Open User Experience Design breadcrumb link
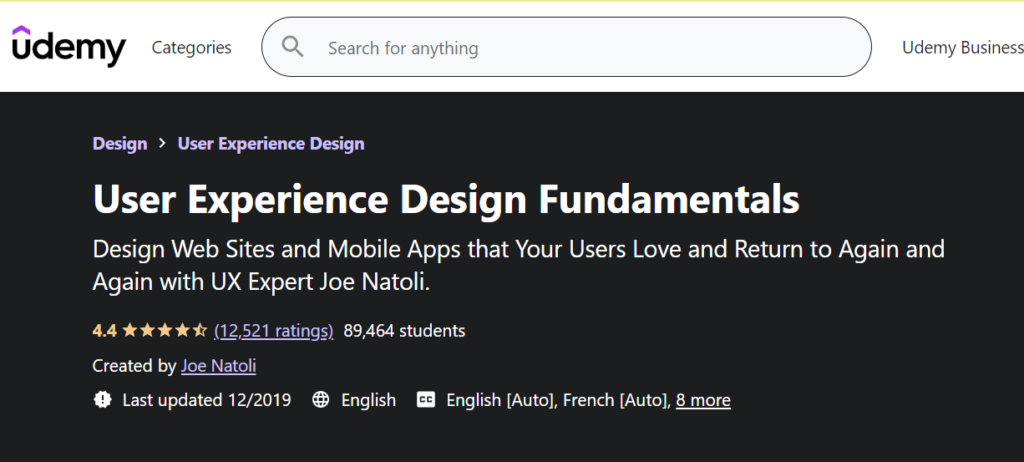This screenshot has height=462, width=1024. point(271,144)
